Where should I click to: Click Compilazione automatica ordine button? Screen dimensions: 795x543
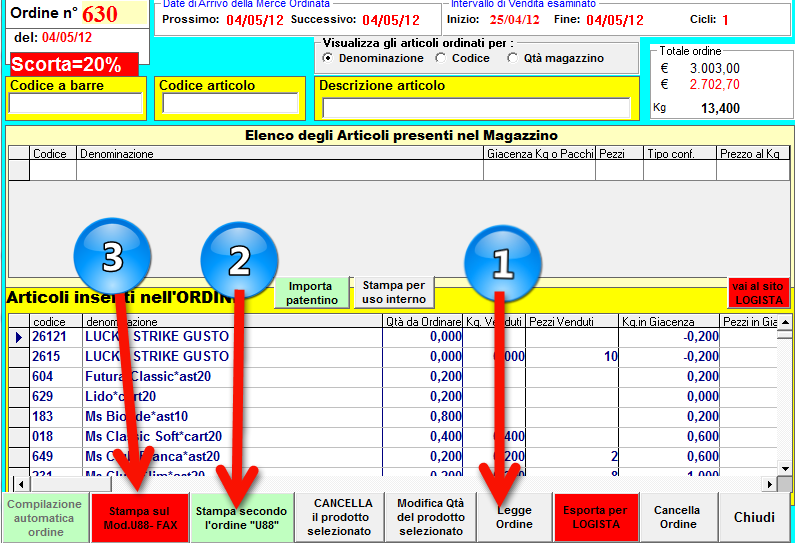(45, 518)
